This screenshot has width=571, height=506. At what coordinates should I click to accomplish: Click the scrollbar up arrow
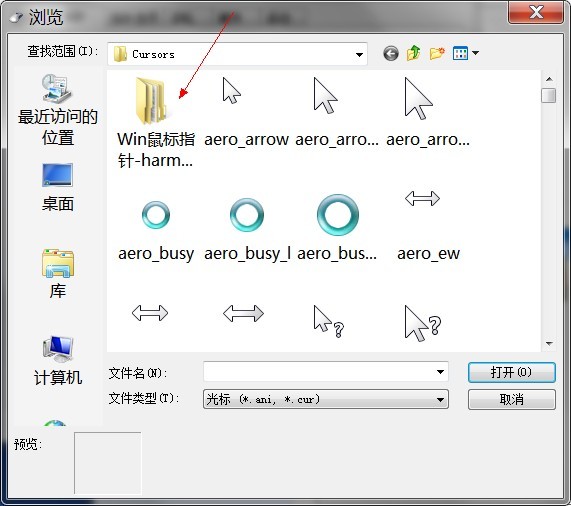point(549,79)
